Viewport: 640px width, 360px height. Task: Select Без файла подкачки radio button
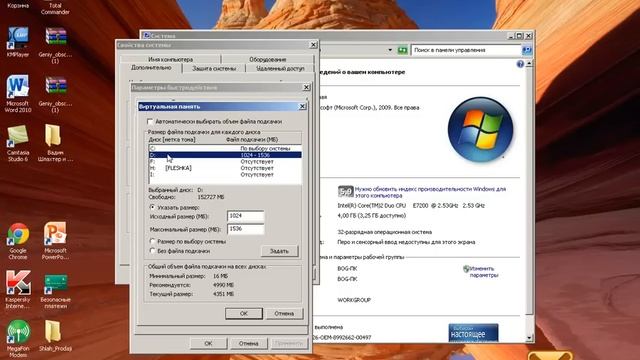(152, 251)
